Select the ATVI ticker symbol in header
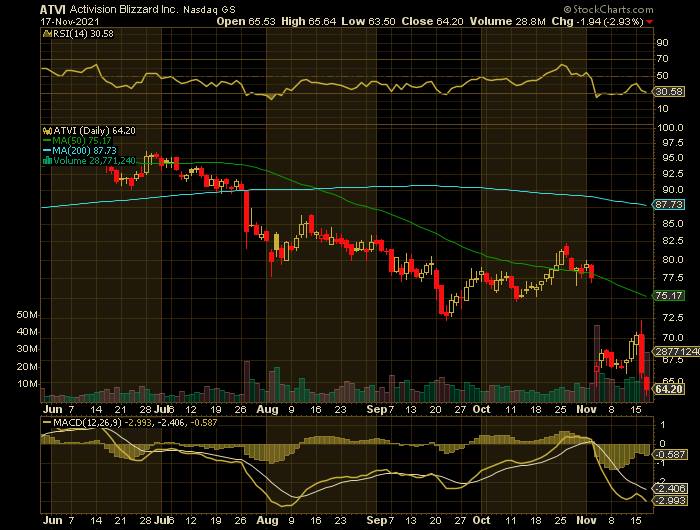Viewport: 700px width, 530px height. tap(53, 9)
